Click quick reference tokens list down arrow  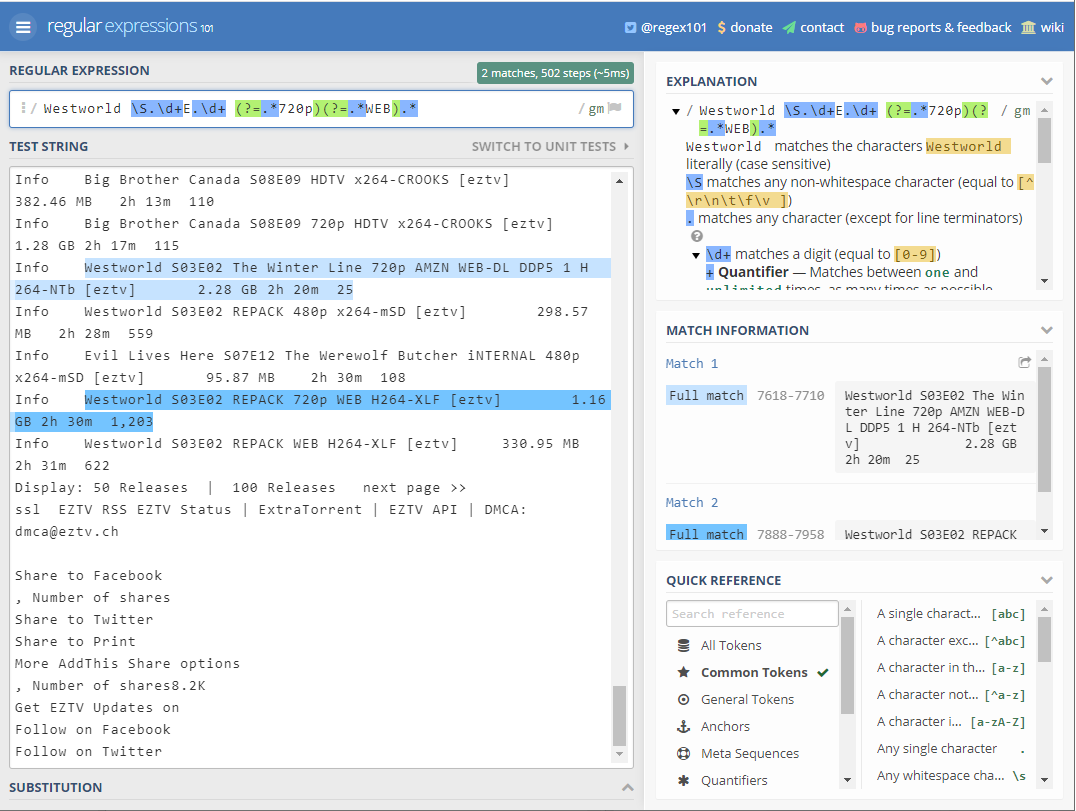(x=1044, y=780)
